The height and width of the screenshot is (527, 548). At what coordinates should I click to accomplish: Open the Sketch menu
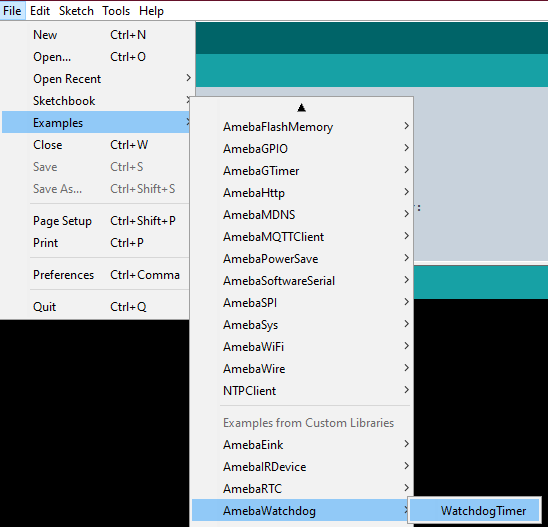tap(76, 11)
